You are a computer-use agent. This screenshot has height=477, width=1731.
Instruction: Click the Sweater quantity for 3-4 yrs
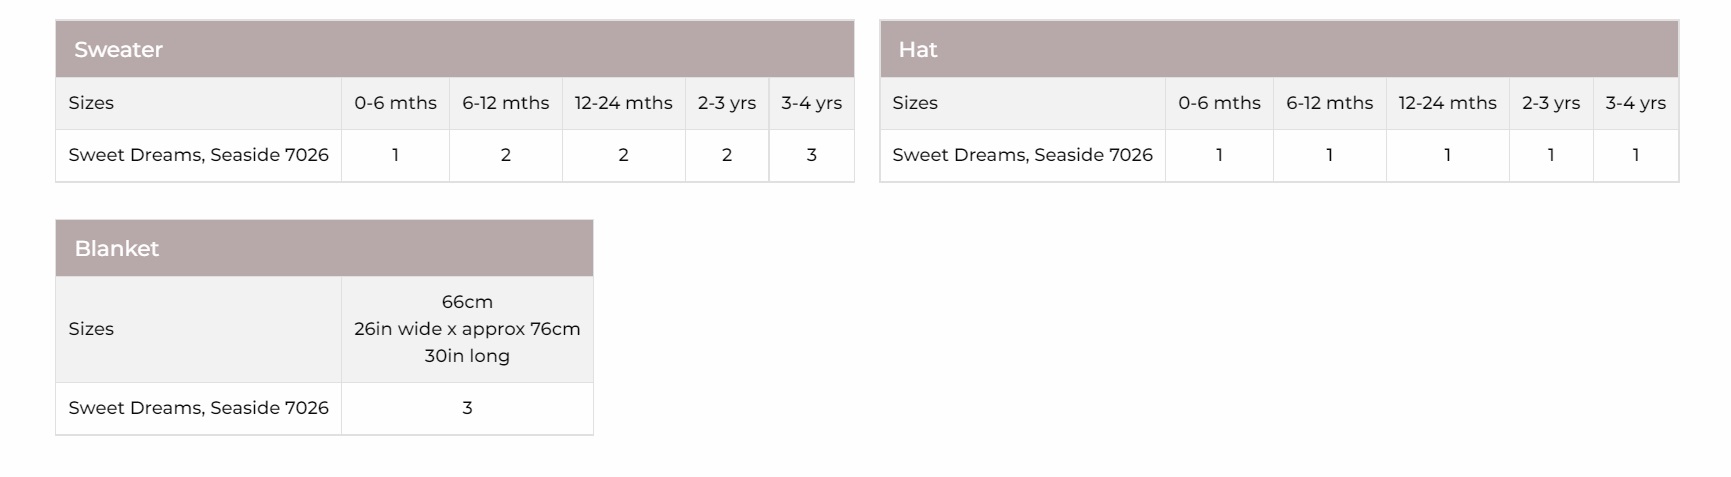811,155
